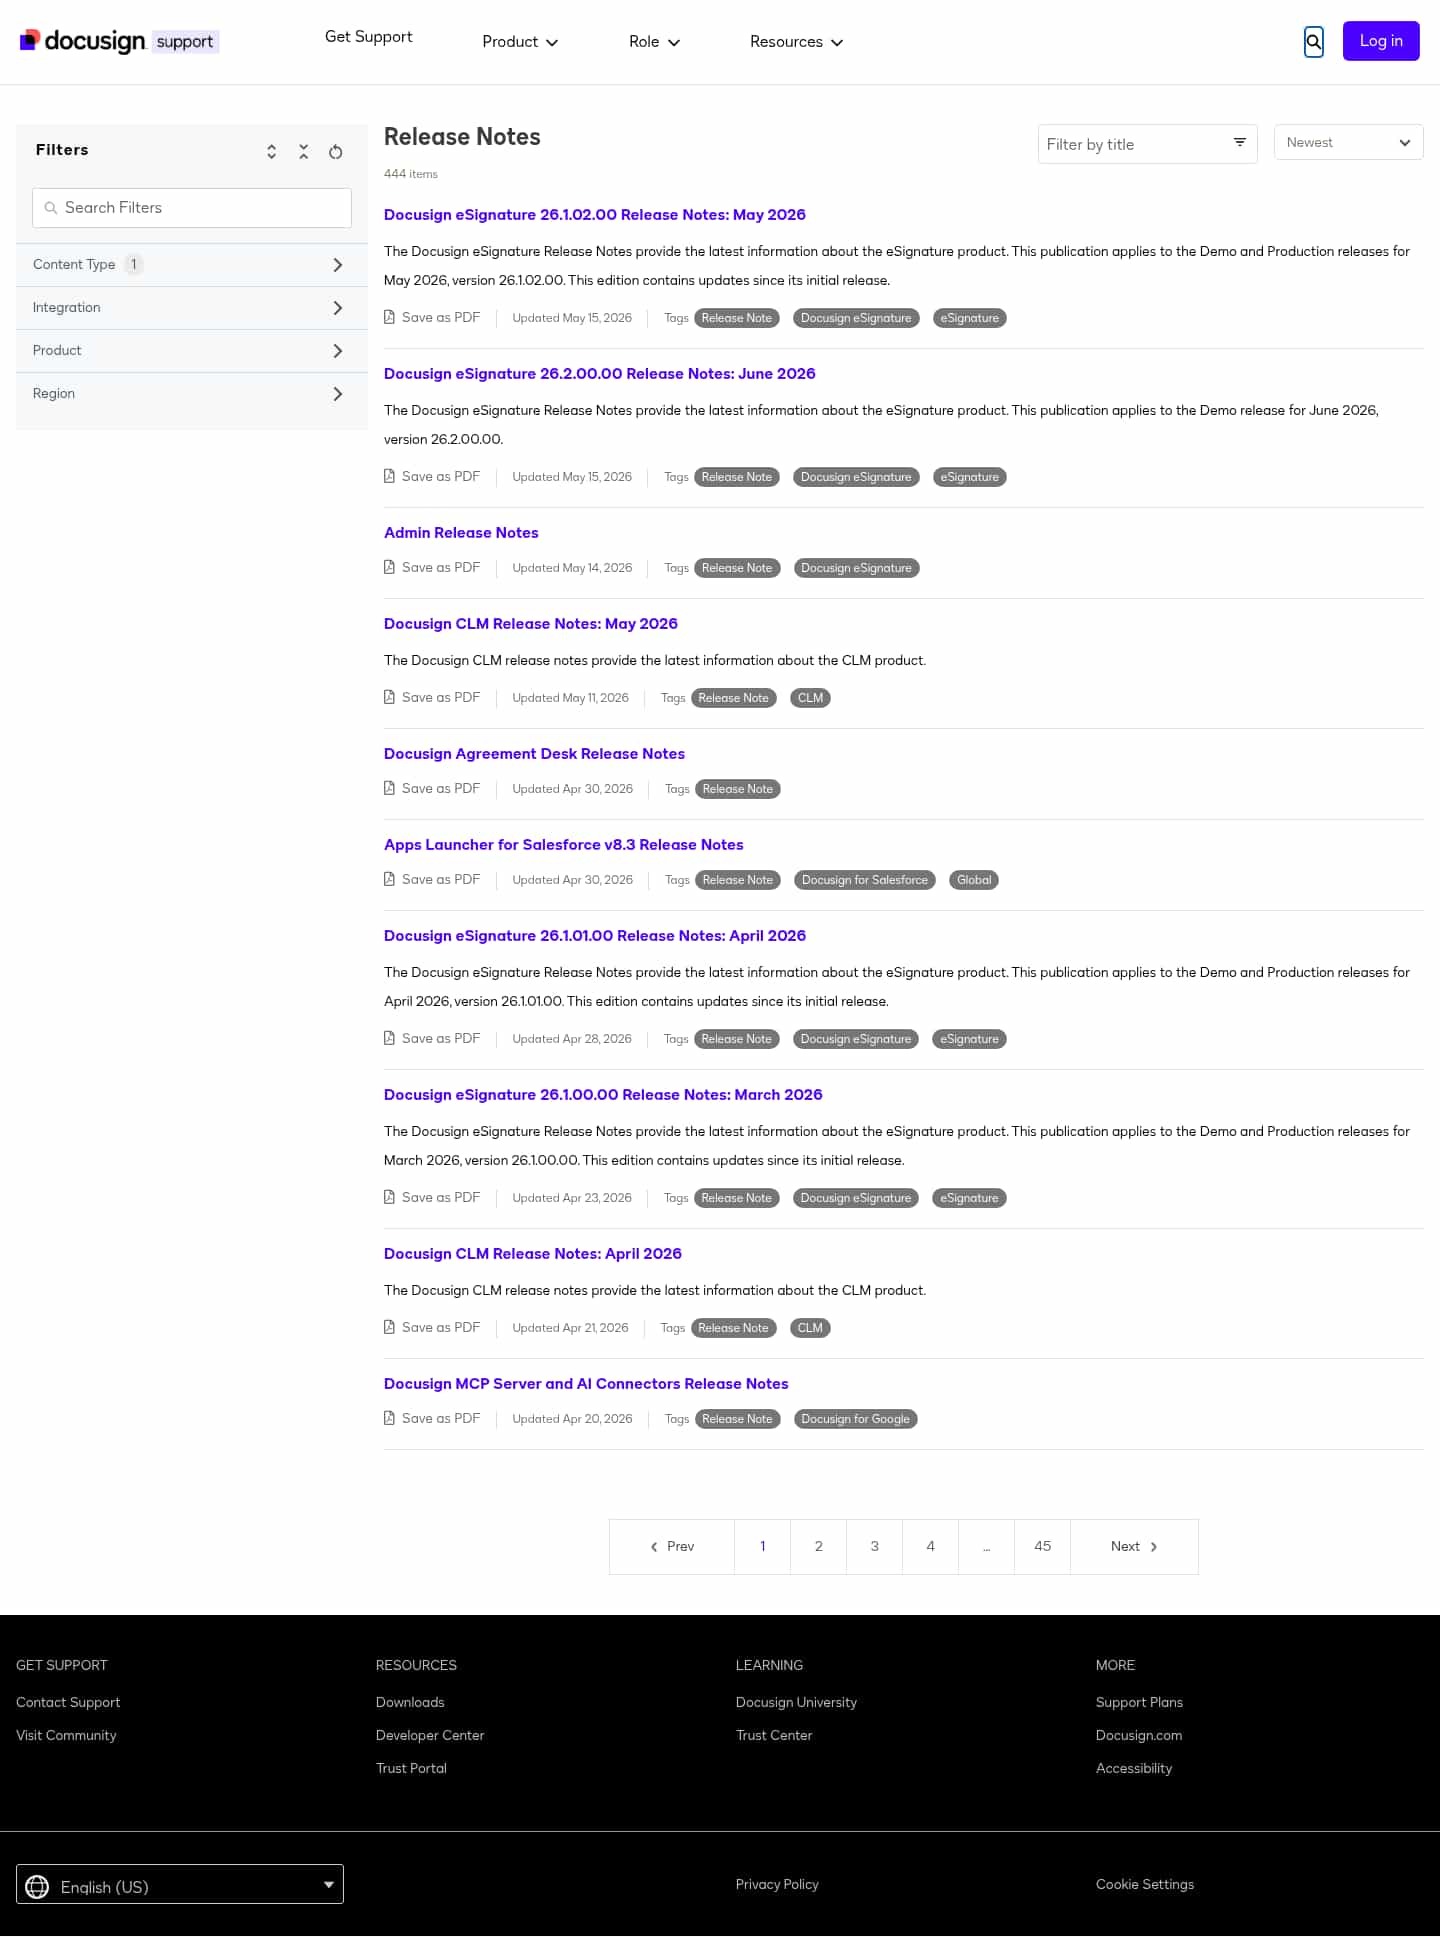Open Docusign Agreement Desk Release Notes
Viewport: 1440px width, 1937px height.
tap(534, 754)
